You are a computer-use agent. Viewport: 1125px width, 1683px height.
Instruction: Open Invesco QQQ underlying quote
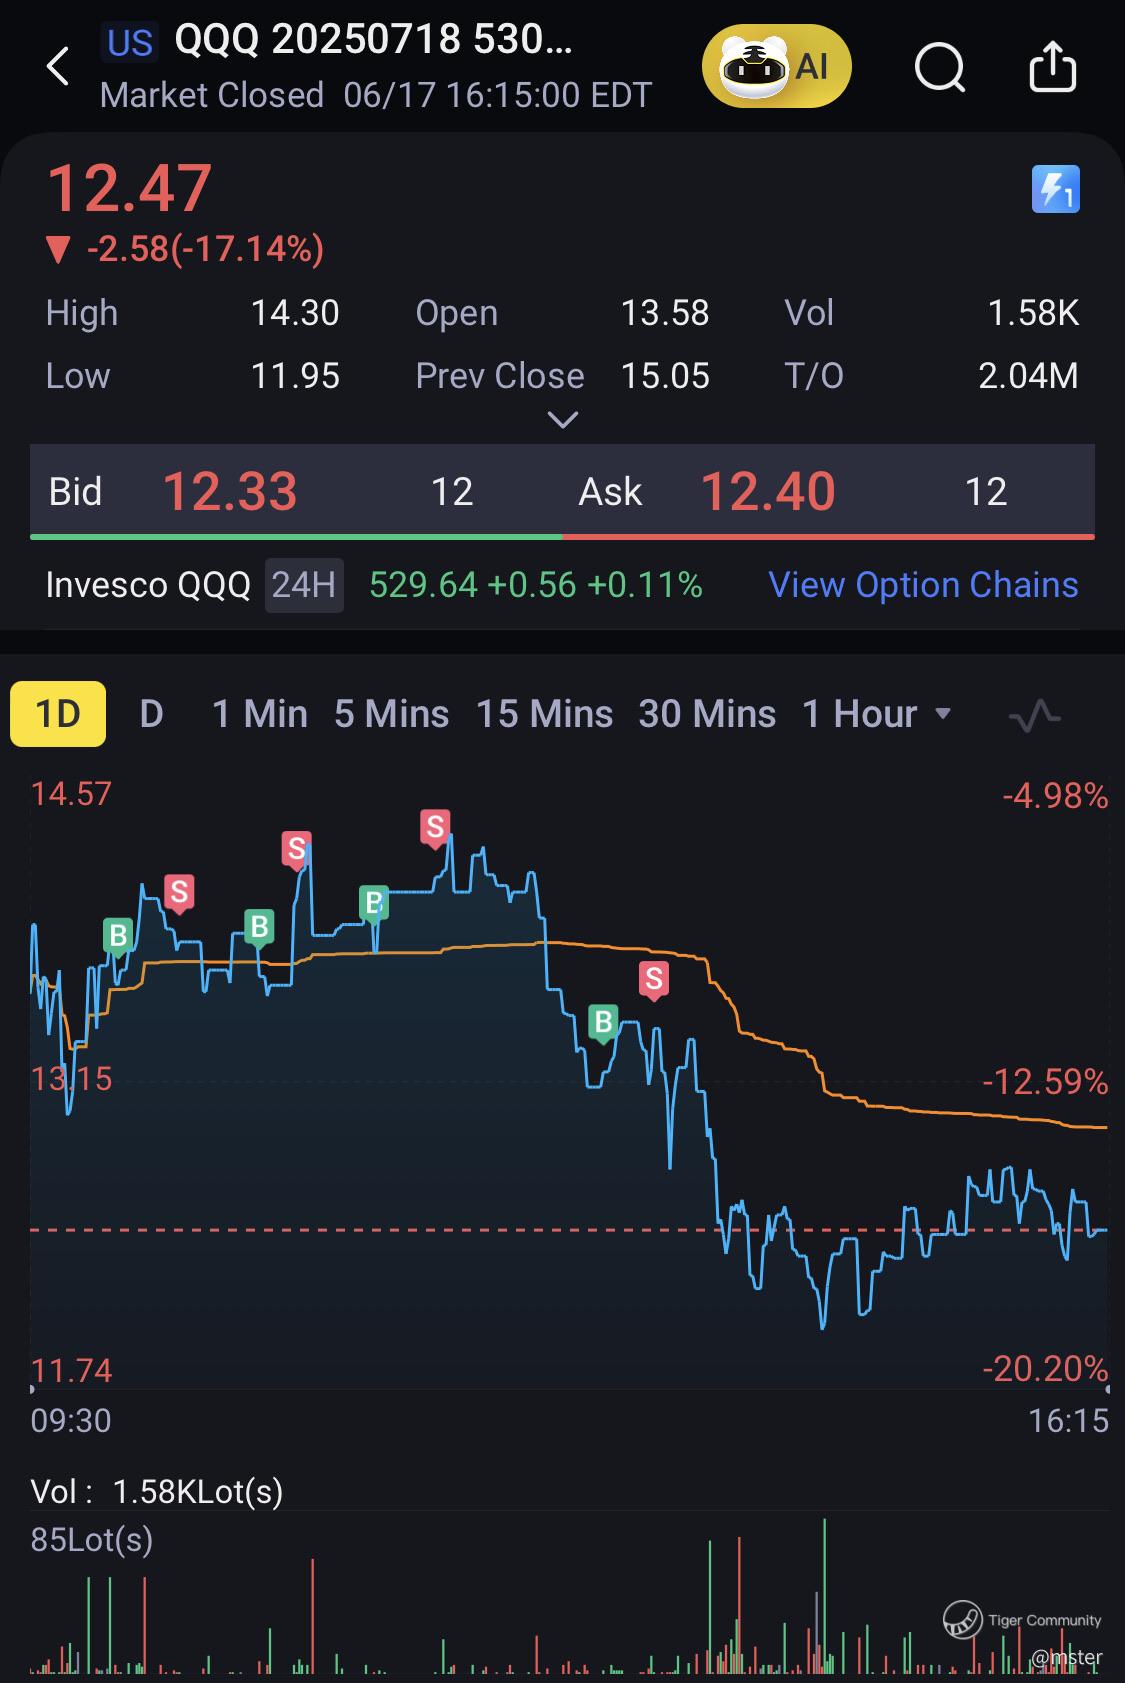click(148, 585)
